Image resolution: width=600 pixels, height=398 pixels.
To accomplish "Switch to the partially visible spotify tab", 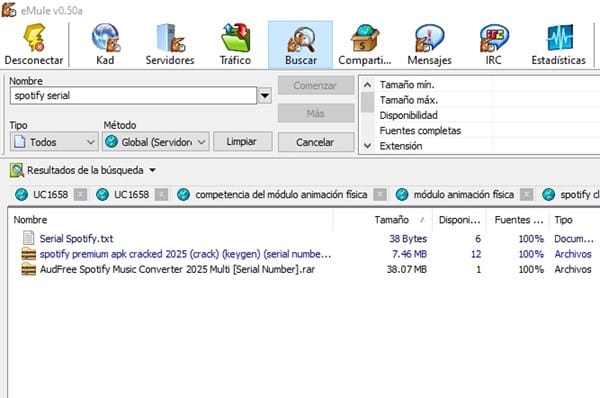I will 571,195.
